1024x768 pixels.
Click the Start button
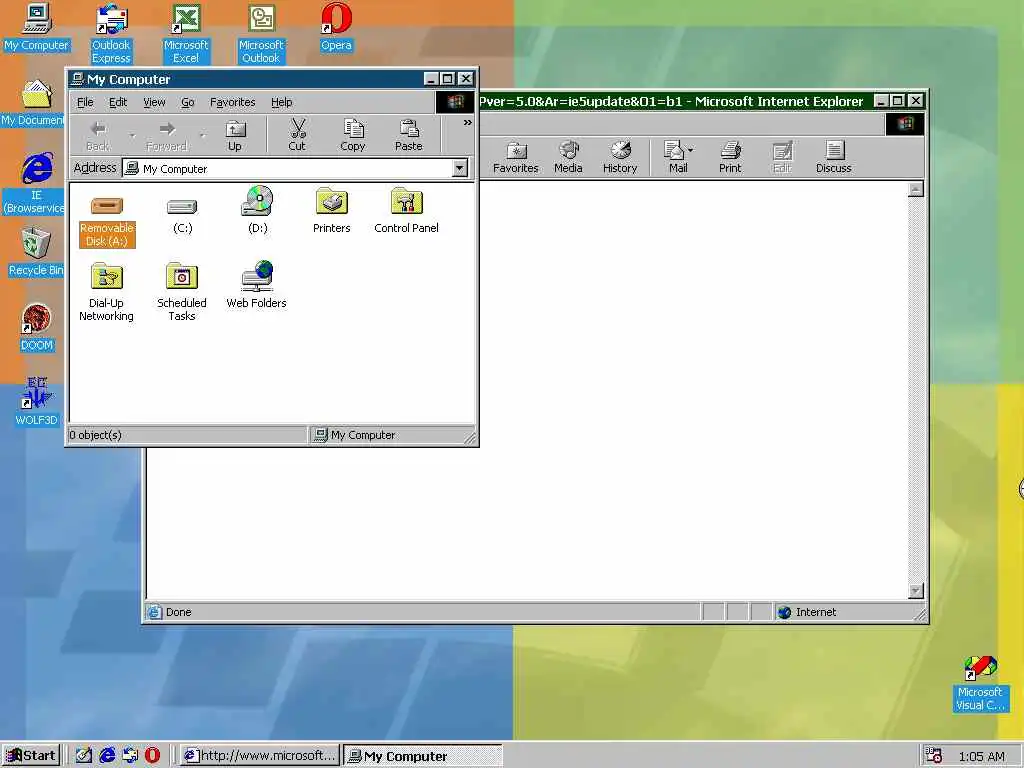(x=31, y=756)
